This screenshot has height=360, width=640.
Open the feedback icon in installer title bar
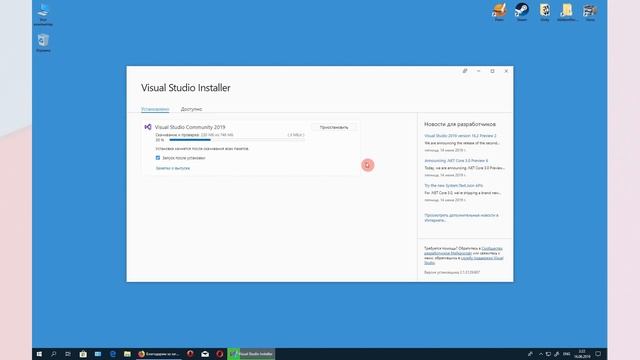coord(464,71)
